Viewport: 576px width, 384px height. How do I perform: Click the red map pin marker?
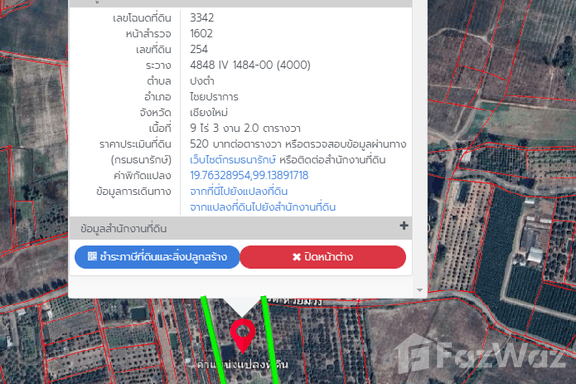[x=242, y=335]
